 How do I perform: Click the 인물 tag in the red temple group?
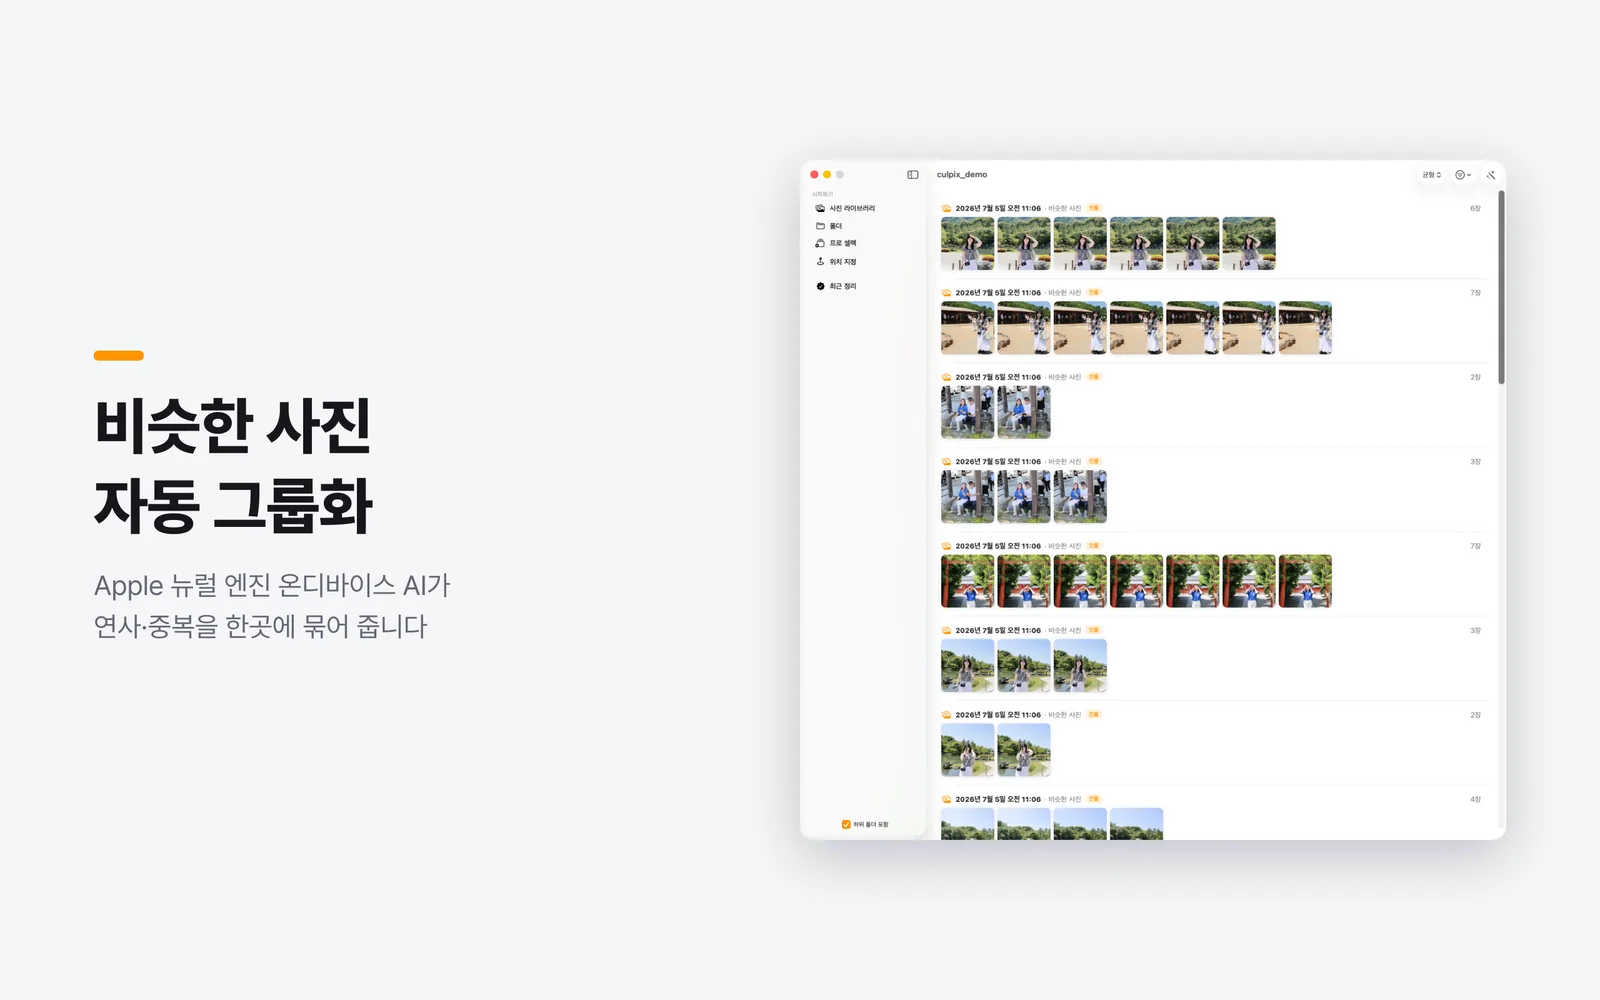[x=1094, y=546]
